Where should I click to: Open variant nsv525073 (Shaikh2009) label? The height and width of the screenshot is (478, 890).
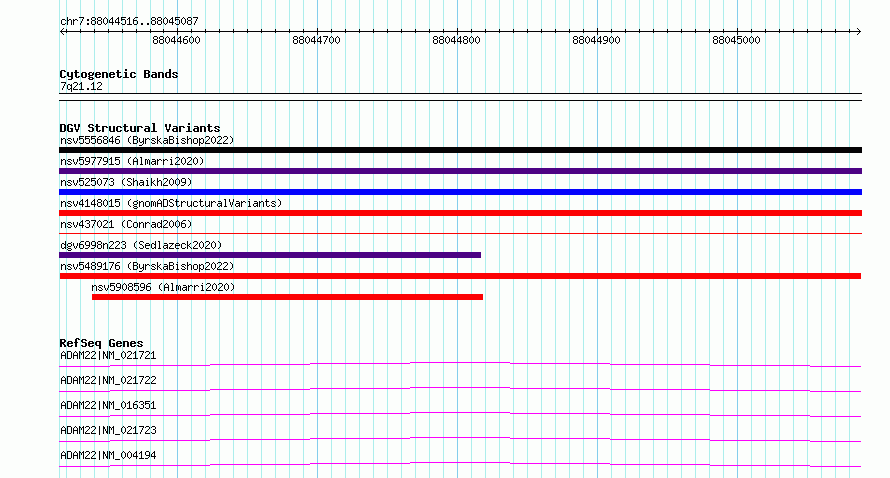coord(126,182)
